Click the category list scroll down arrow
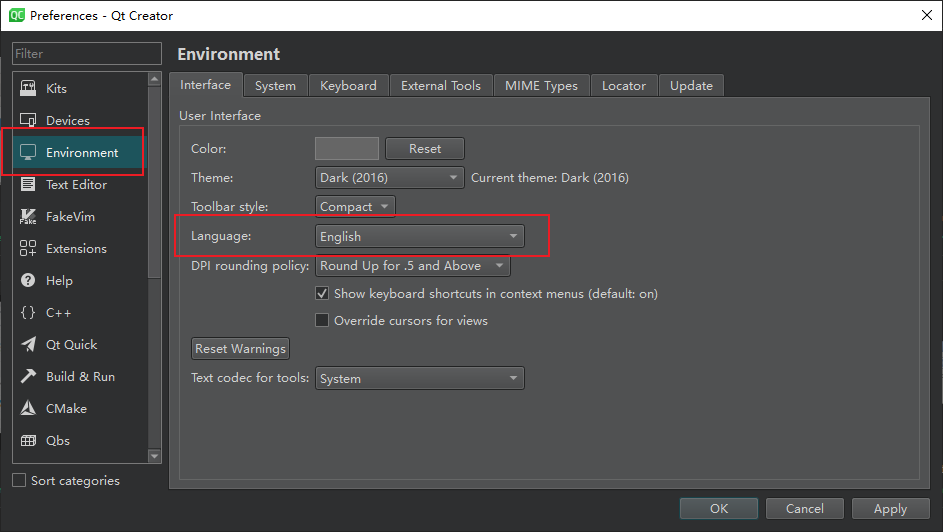Screen dimensions: 943x532 pos(155,456)
